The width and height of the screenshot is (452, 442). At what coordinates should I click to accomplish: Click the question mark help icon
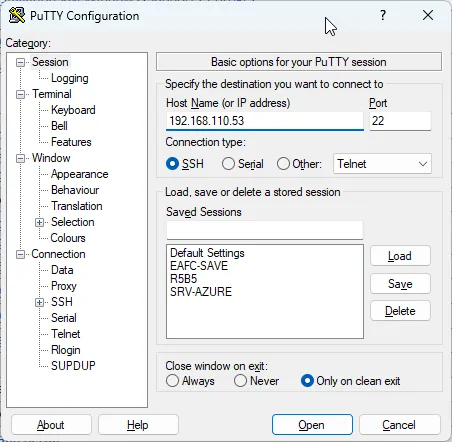pyautogui.click(x=383, y=15)
